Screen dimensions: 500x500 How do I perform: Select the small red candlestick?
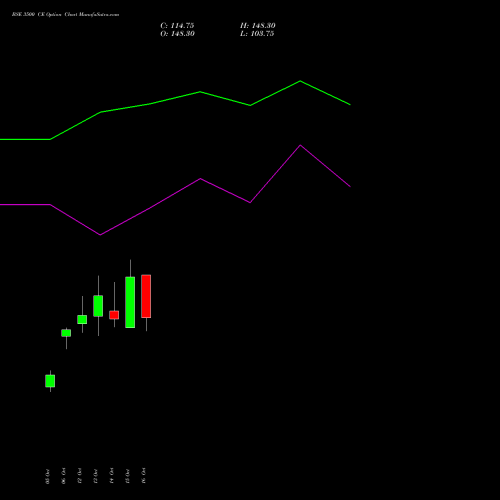click(x=114, y=315)
